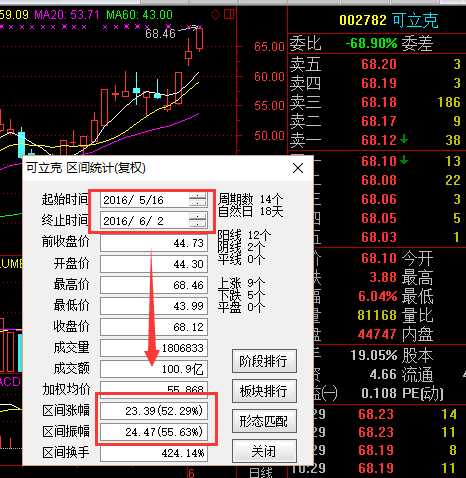Click the 形态匹配 pattern match button

[264, 421]
